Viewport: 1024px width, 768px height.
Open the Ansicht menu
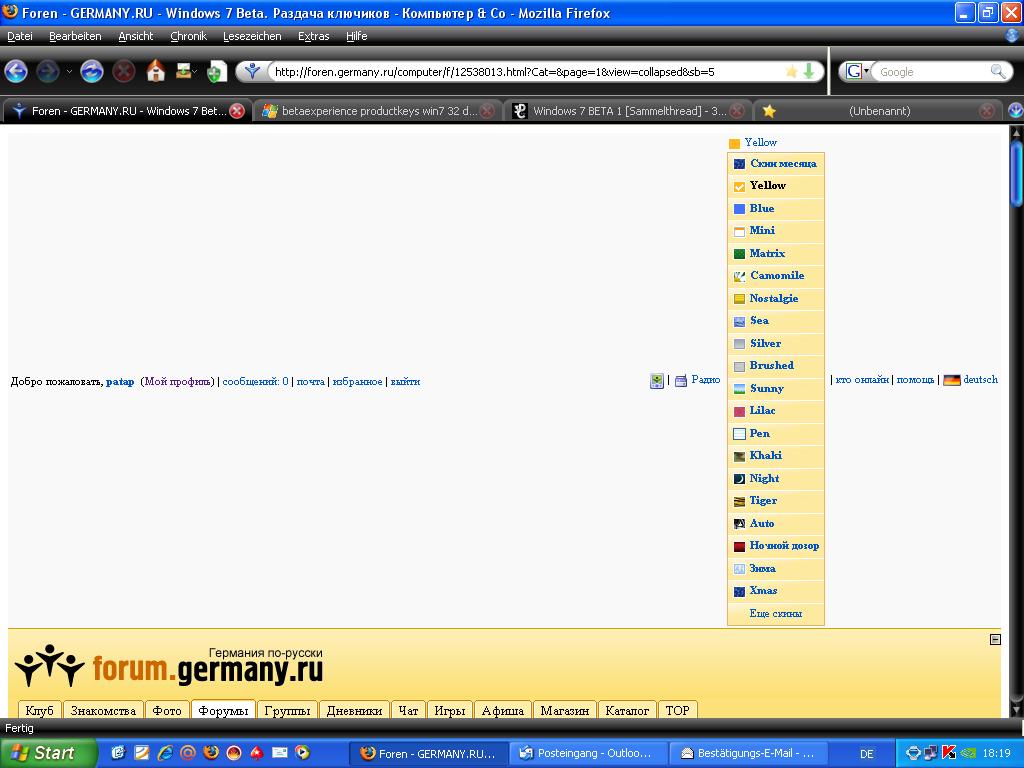[136, 36]
